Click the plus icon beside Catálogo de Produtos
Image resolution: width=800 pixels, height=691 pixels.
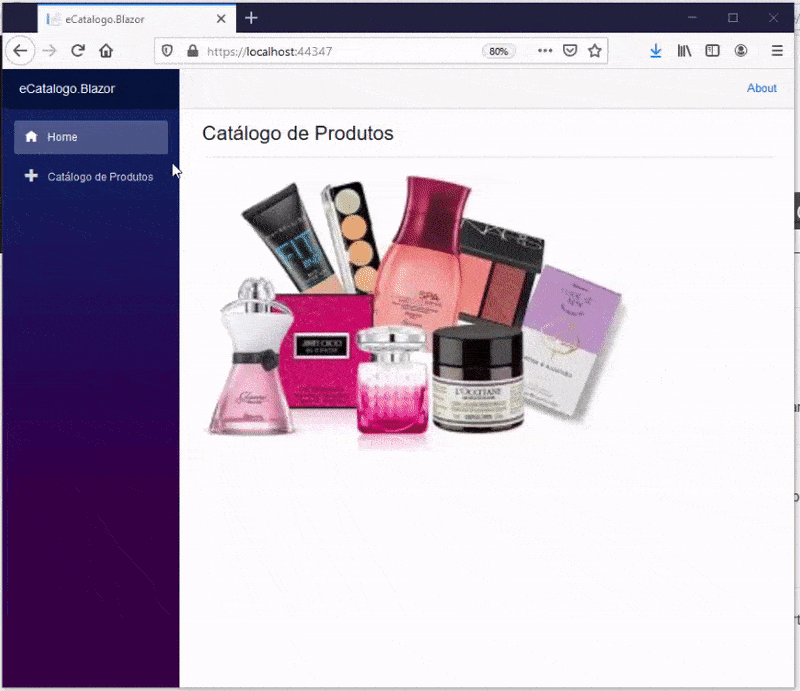tap(31, 176)
